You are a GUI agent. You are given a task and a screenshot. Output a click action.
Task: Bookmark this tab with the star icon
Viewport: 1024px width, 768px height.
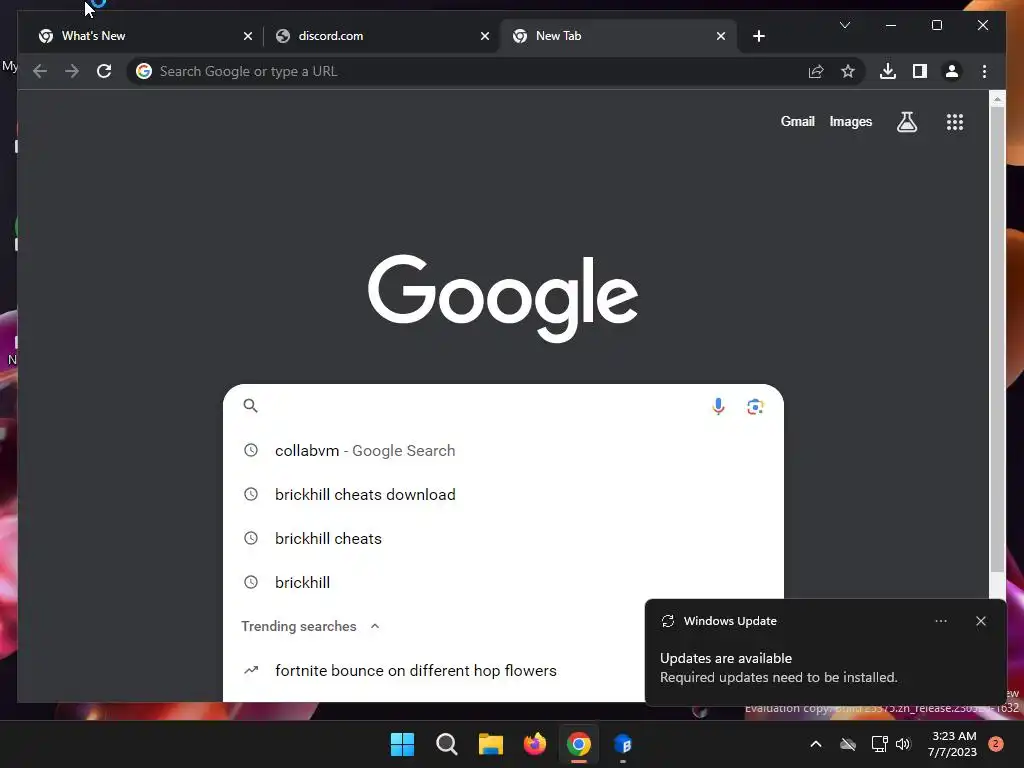click(x=848, y=71)
